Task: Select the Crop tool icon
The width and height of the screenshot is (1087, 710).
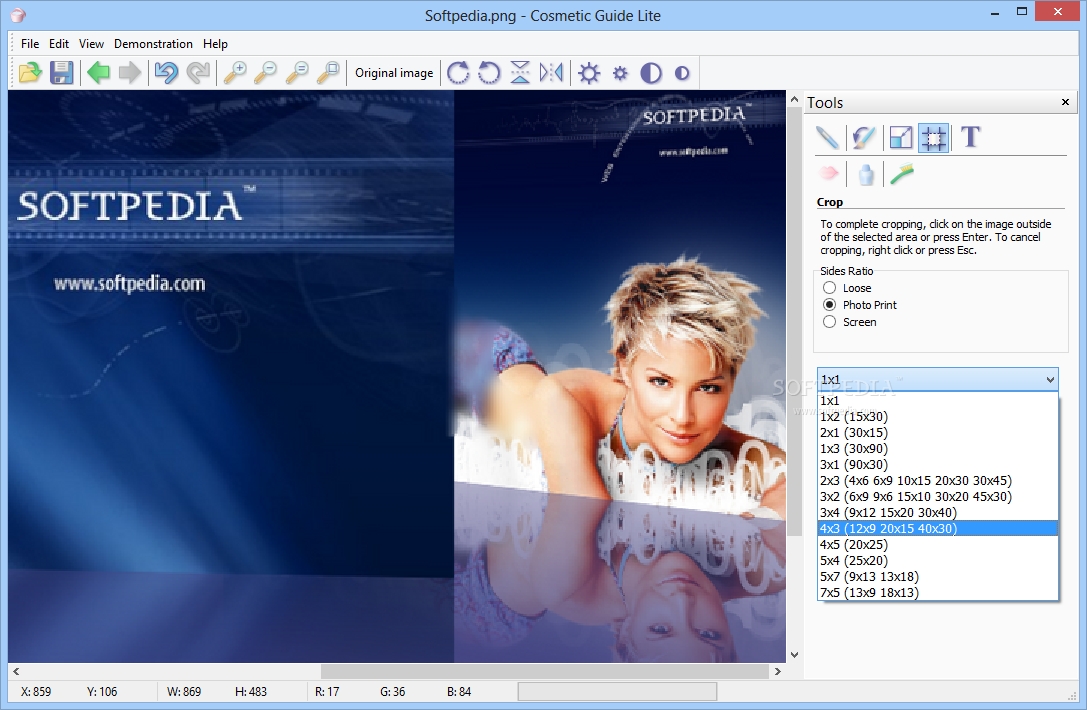Action: (x=933, y=137)
